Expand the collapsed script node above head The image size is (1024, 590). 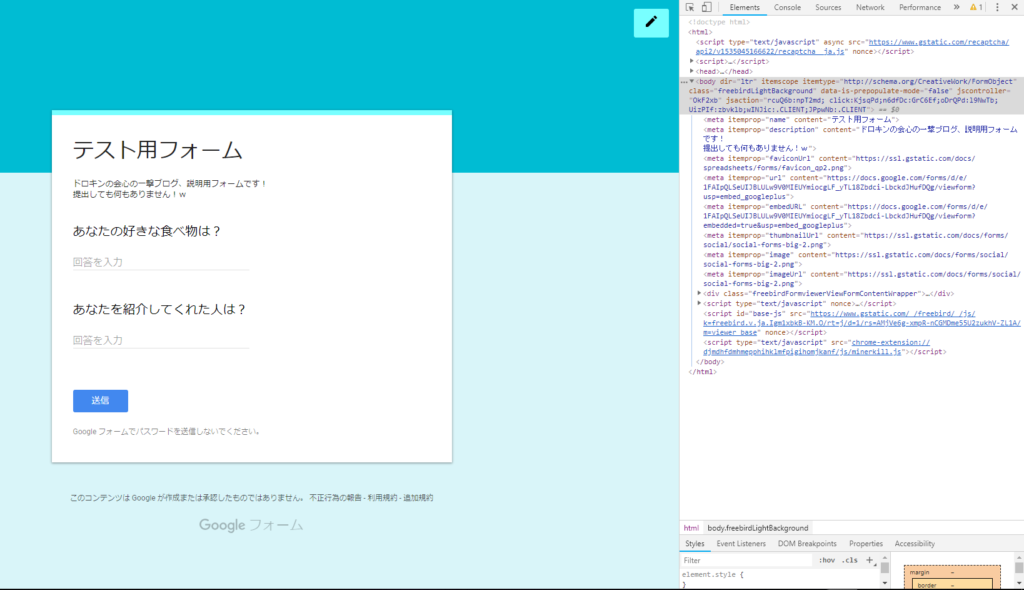(692, 61)
